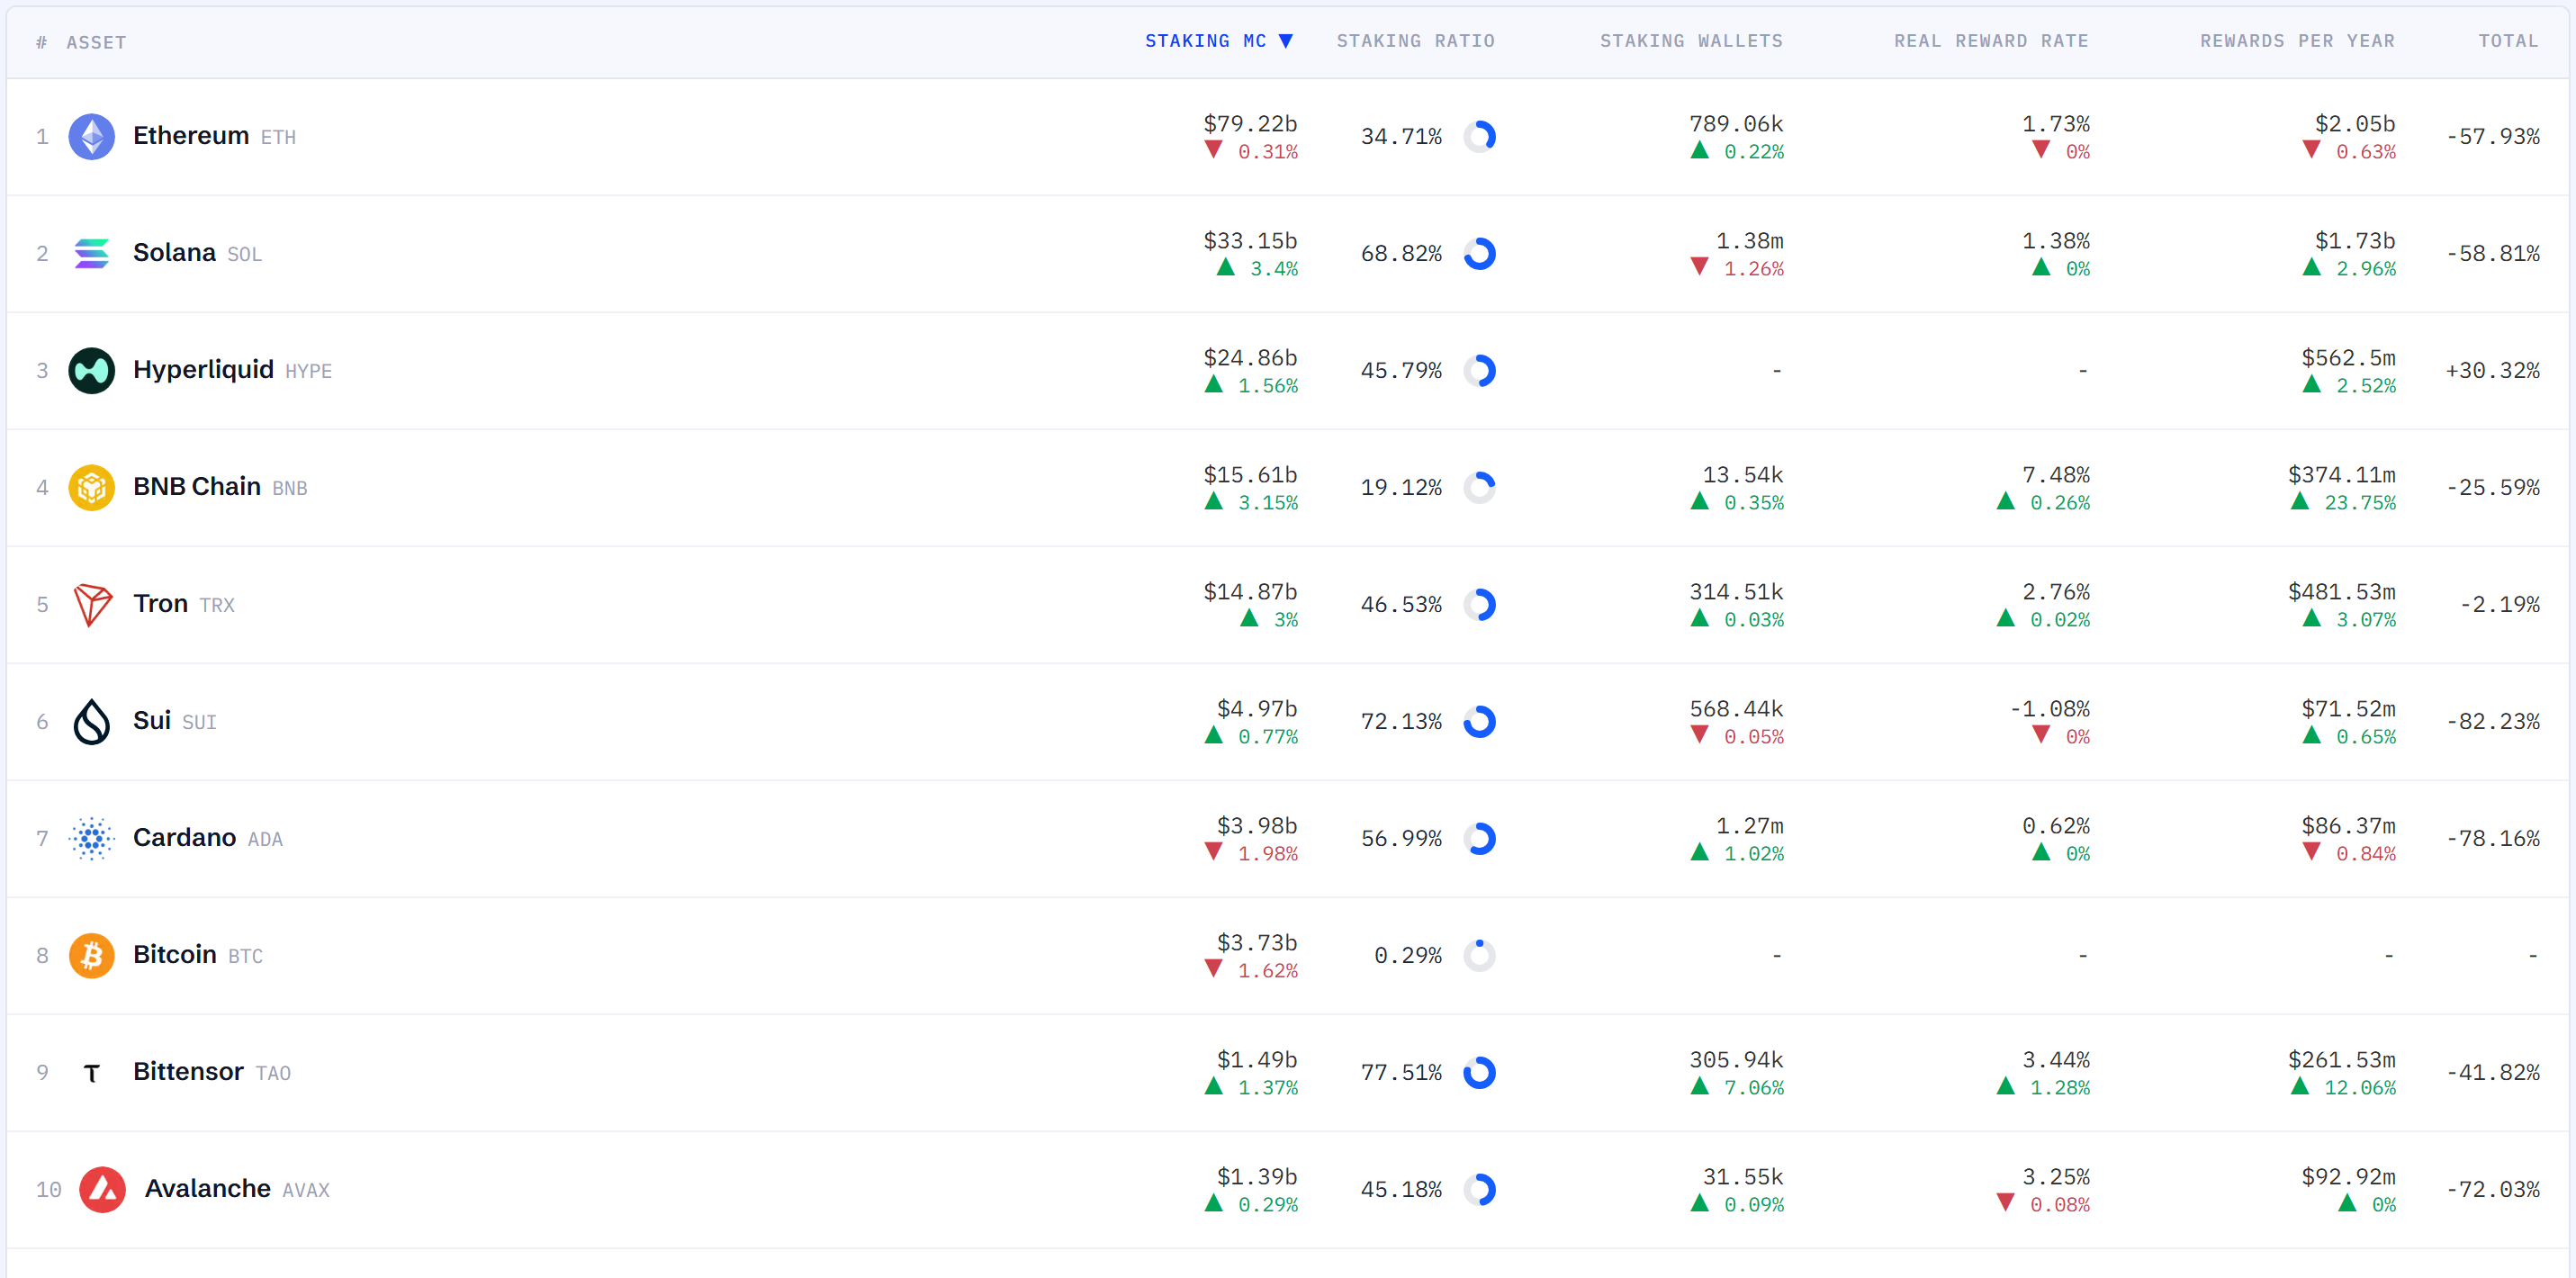Image resolution: width=2576 pixels, height=1278 pixels.
Task: Click the sort arrow beside Staking MC
Action: 1286,41
